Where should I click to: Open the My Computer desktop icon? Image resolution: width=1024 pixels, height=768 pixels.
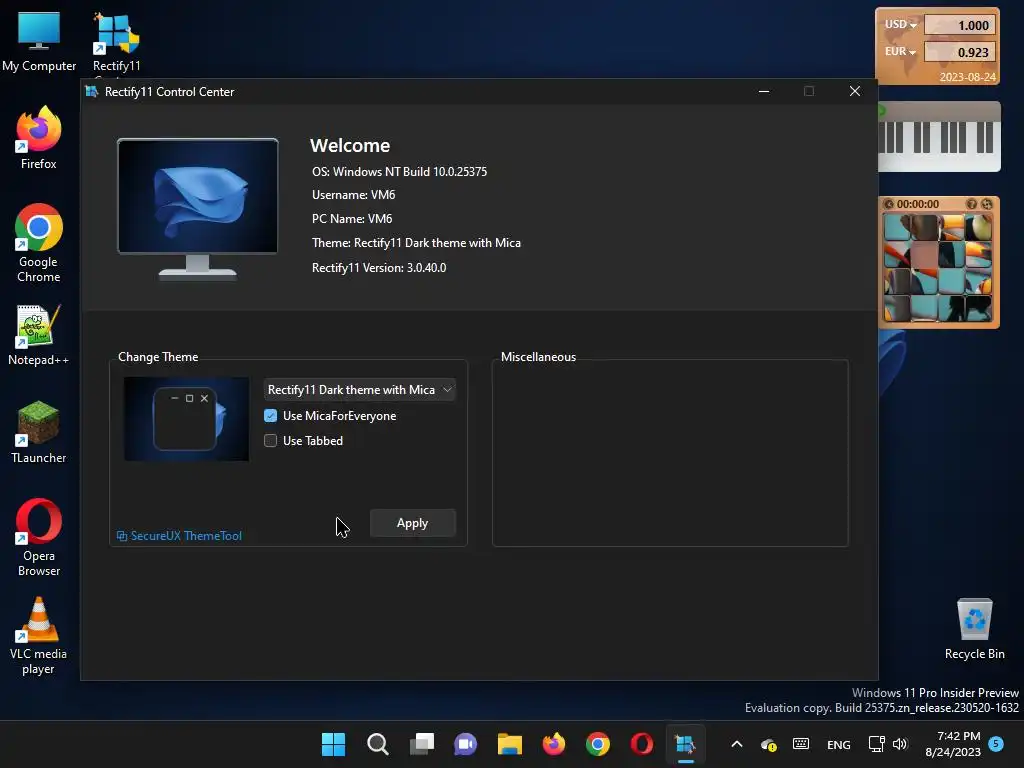coord(39,41)
